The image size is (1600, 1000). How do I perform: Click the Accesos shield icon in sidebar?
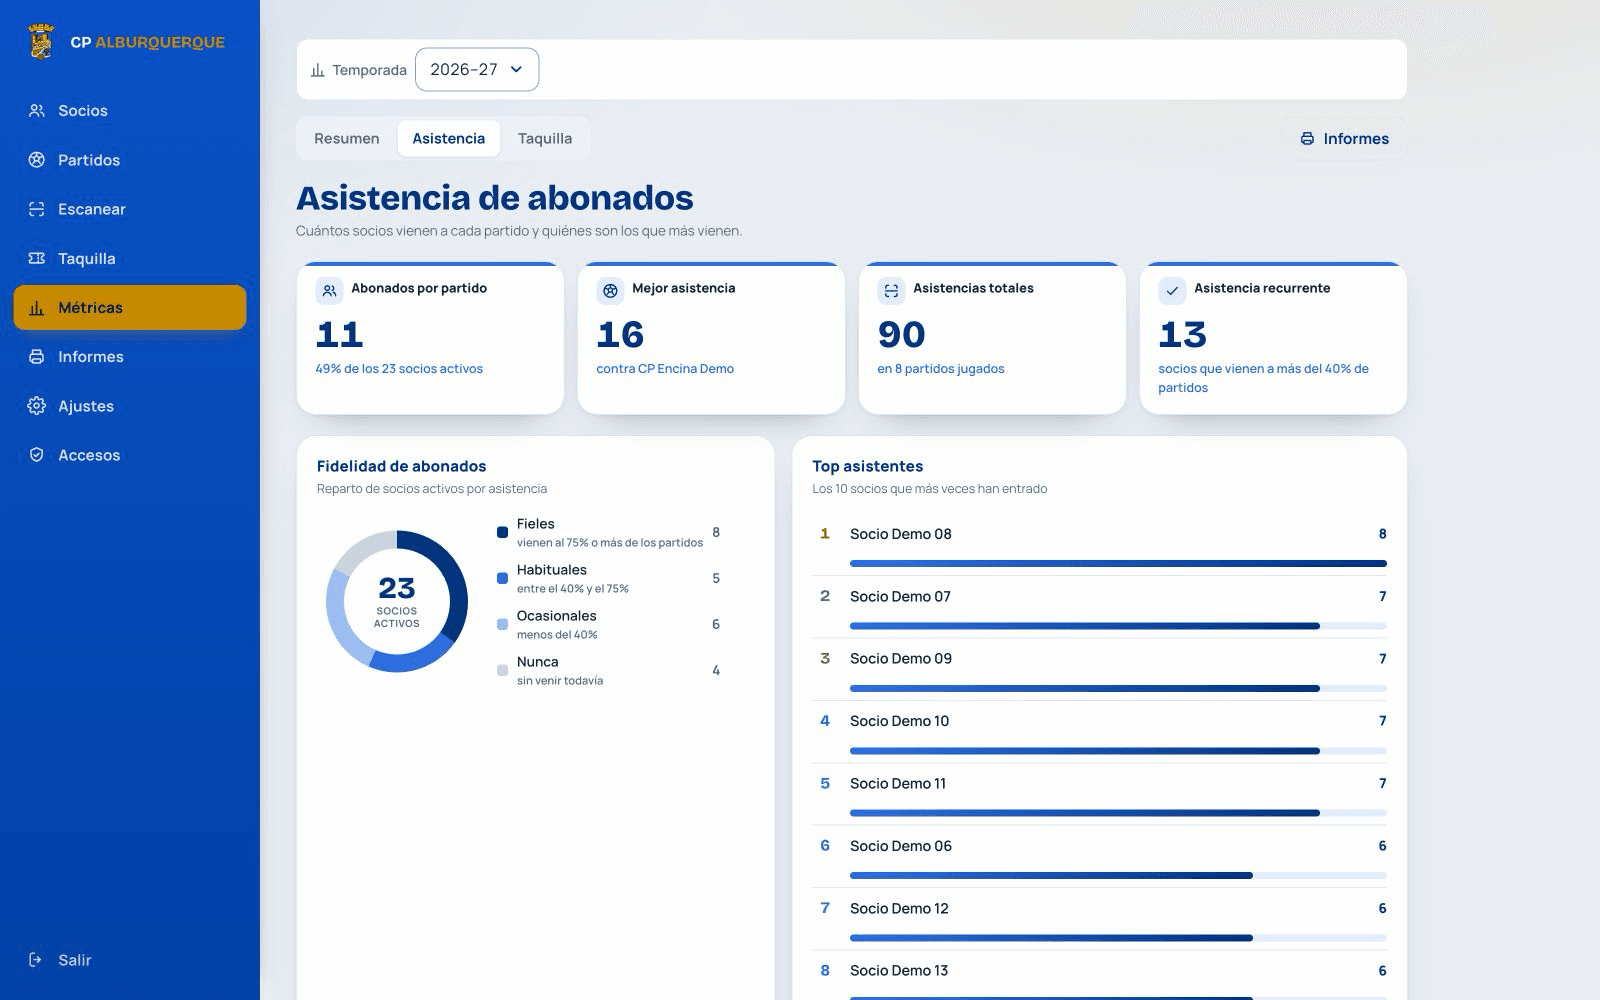pos(37,455)
